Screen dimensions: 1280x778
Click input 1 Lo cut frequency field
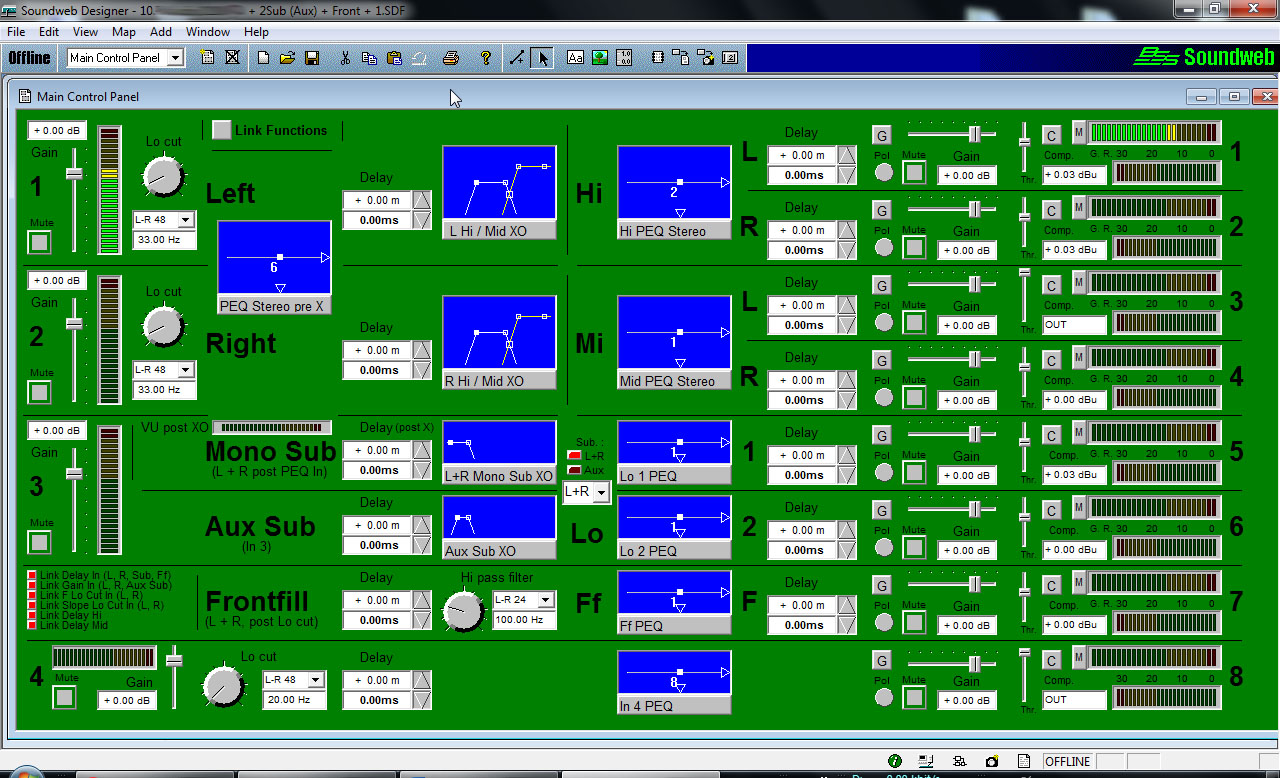click(x=163, y=240)
